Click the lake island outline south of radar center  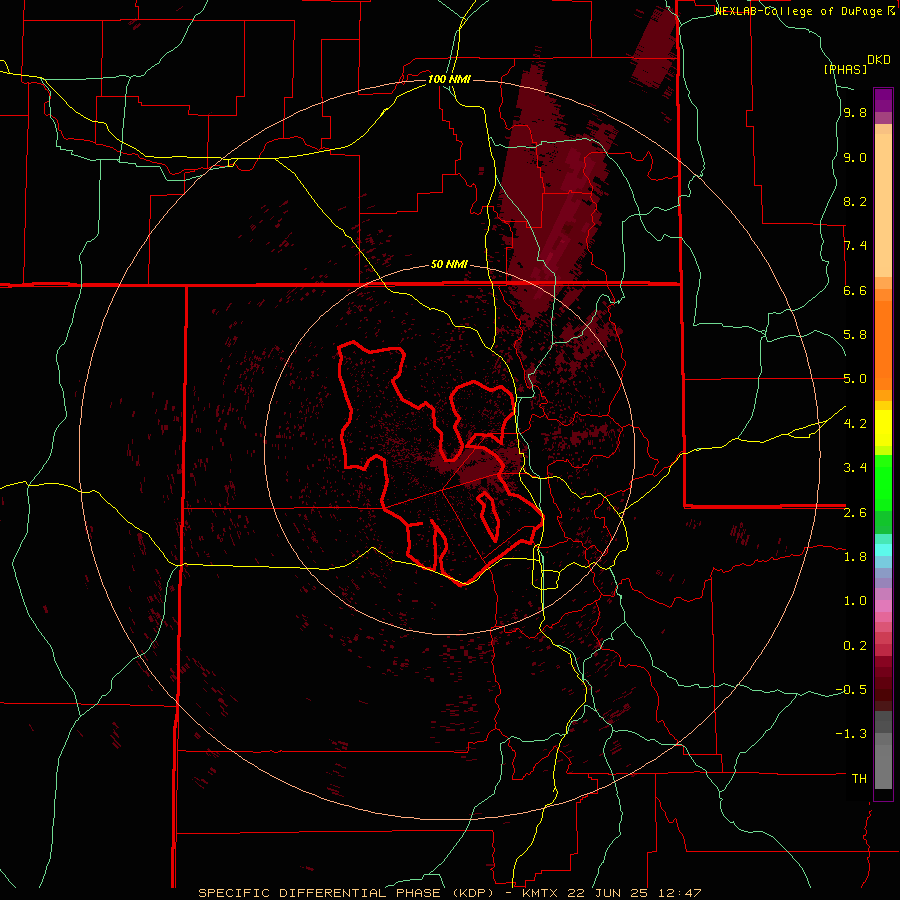[488, 516]
